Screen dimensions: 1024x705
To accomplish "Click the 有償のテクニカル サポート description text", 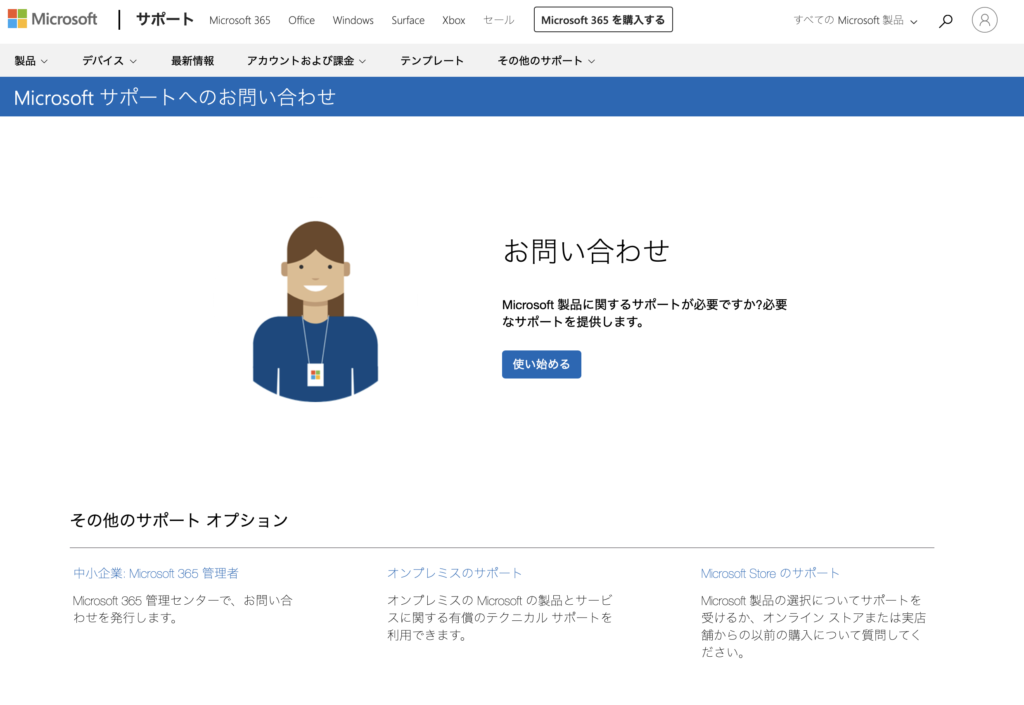I will (x=500, y=618).
